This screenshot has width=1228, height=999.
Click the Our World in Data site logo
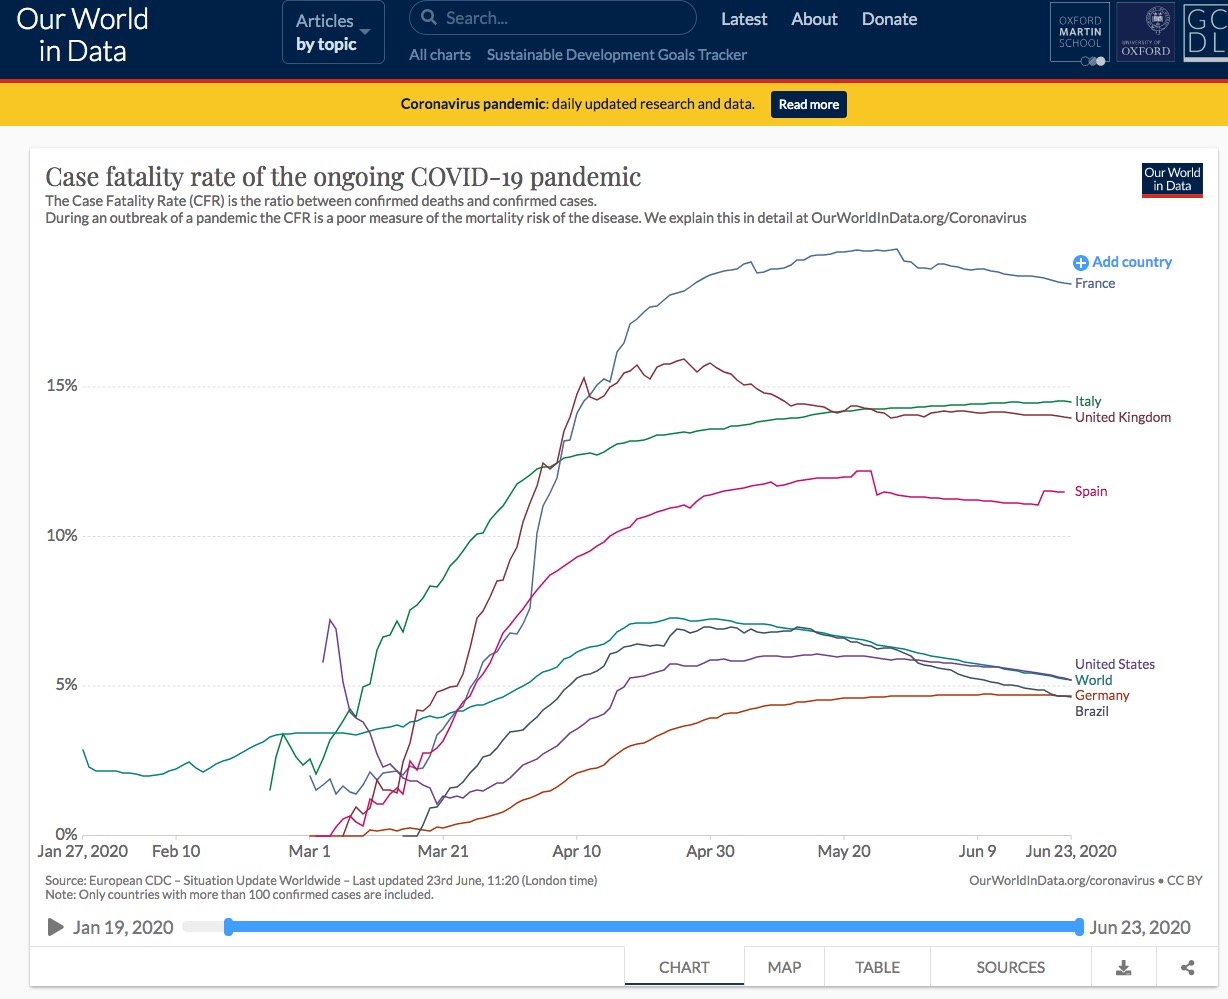pos(83,35)
